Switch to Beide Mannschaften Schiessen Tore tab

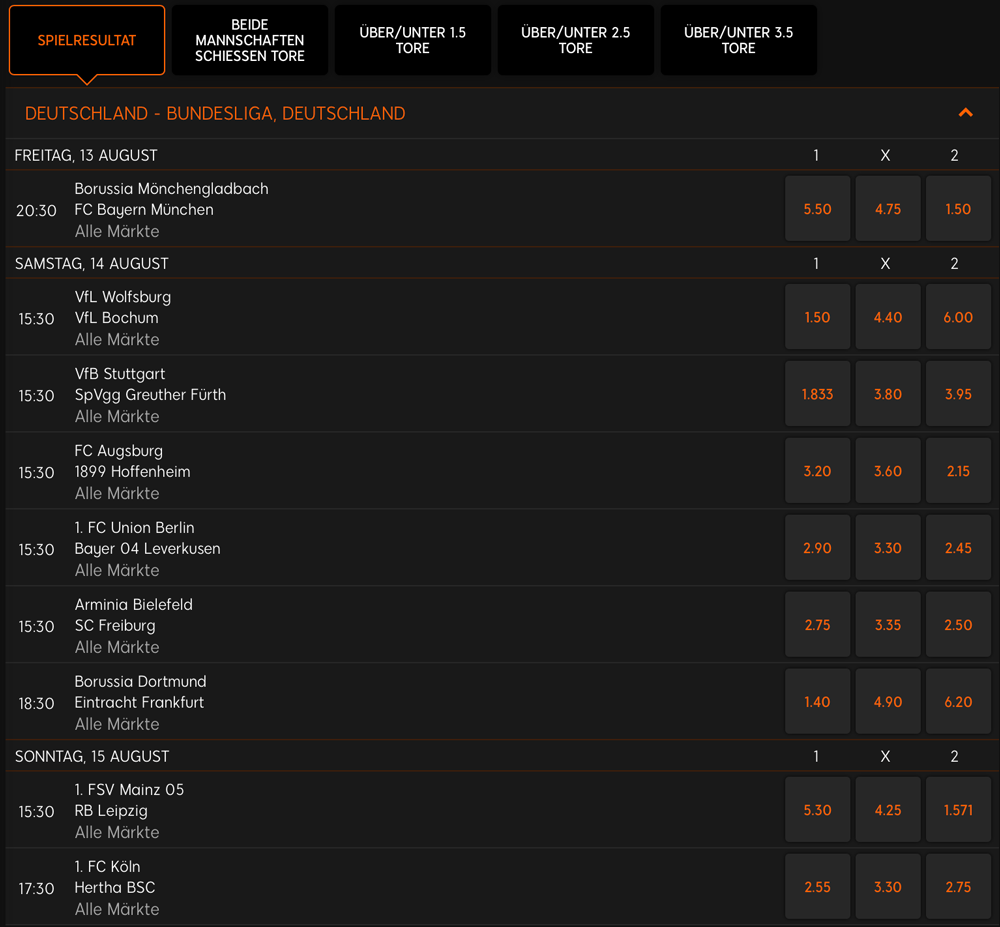[249, 40]
